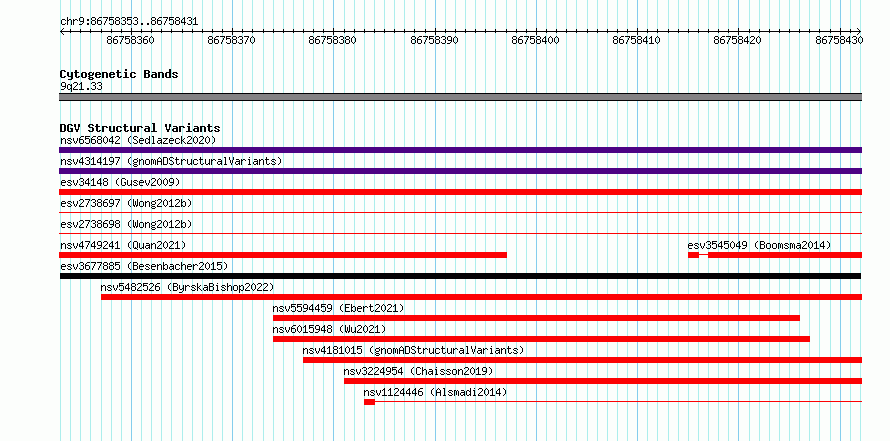Viewport: 890px width, 441px height.
Task: Select the purple bar under nsv4314197
Action: [460, 171]
